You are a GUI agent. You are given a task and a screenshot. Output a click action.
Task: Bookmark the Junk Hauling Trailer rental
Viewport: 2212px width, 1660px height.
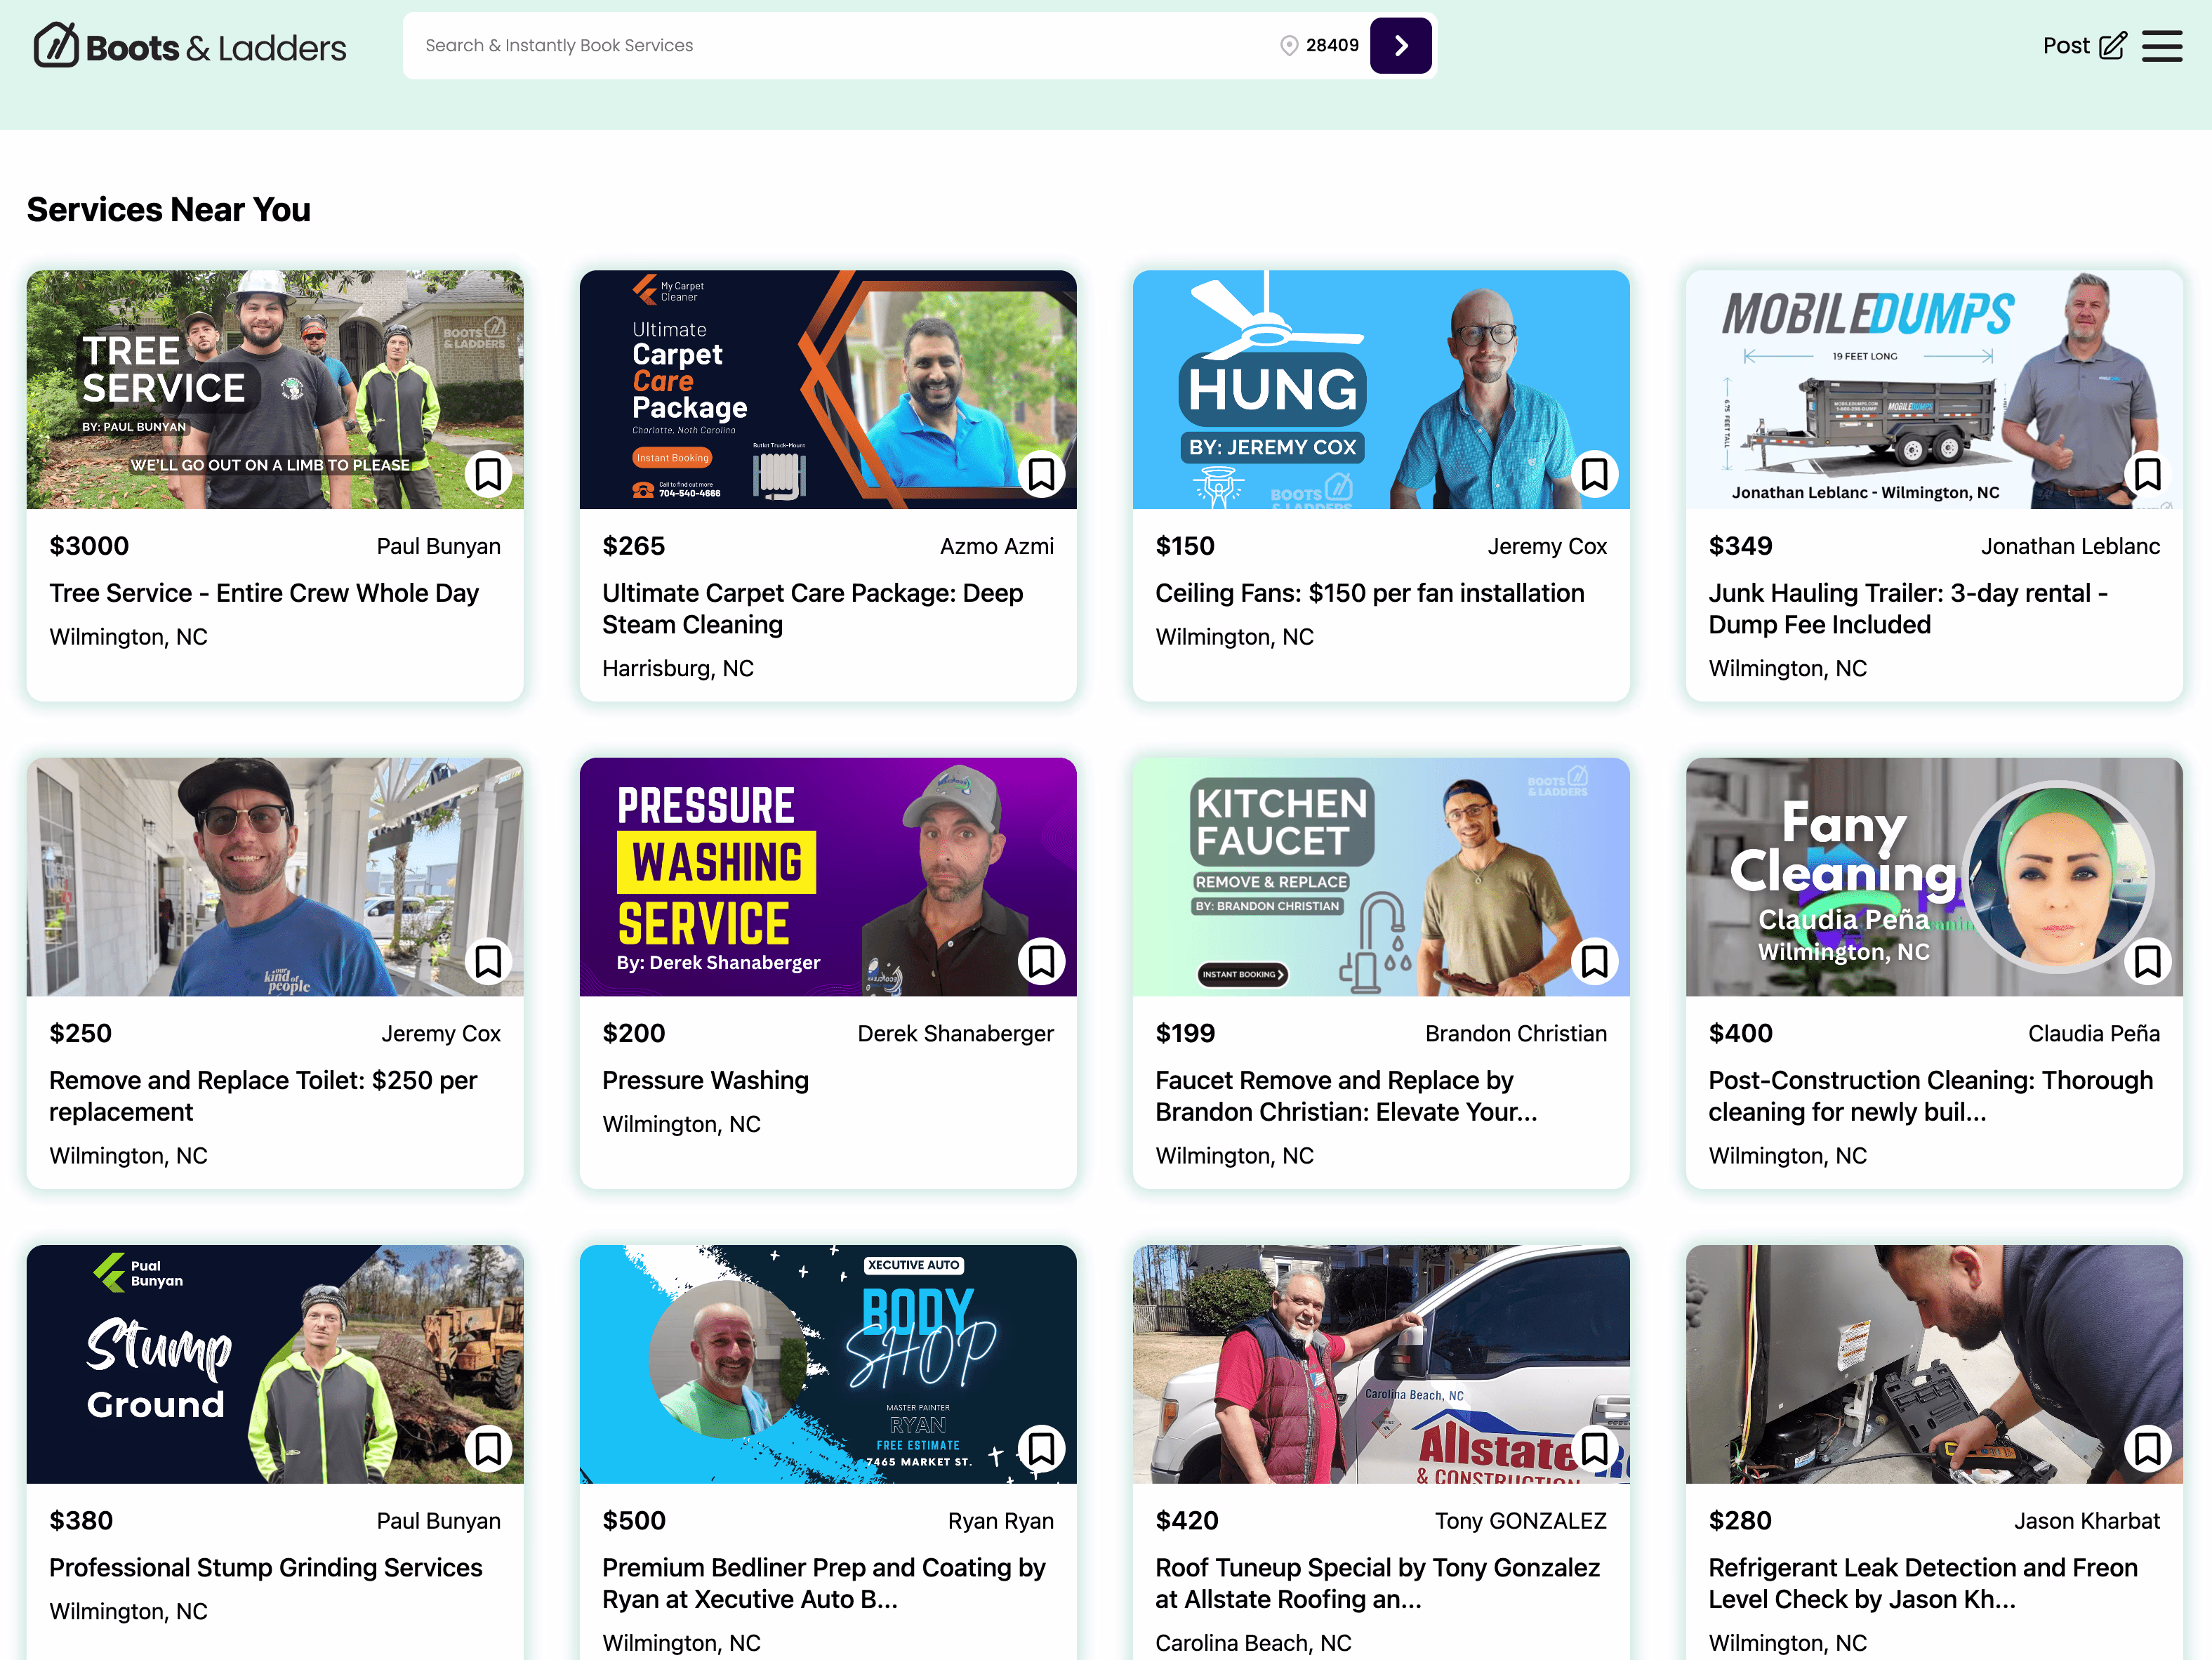point(2147,474)
